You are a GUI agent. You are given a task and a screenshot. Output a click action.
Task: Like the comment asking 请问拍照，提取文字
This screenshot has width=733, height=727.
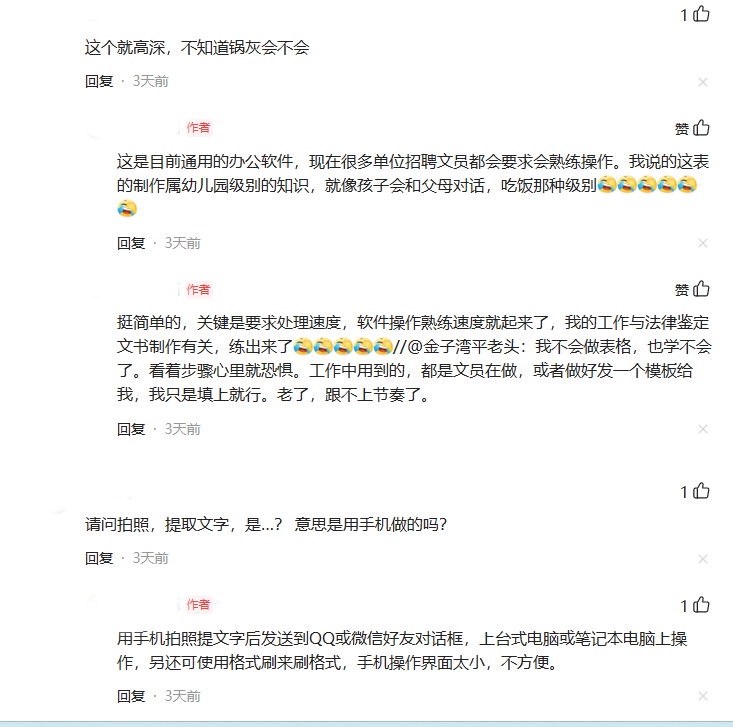[x=701, y=491]
